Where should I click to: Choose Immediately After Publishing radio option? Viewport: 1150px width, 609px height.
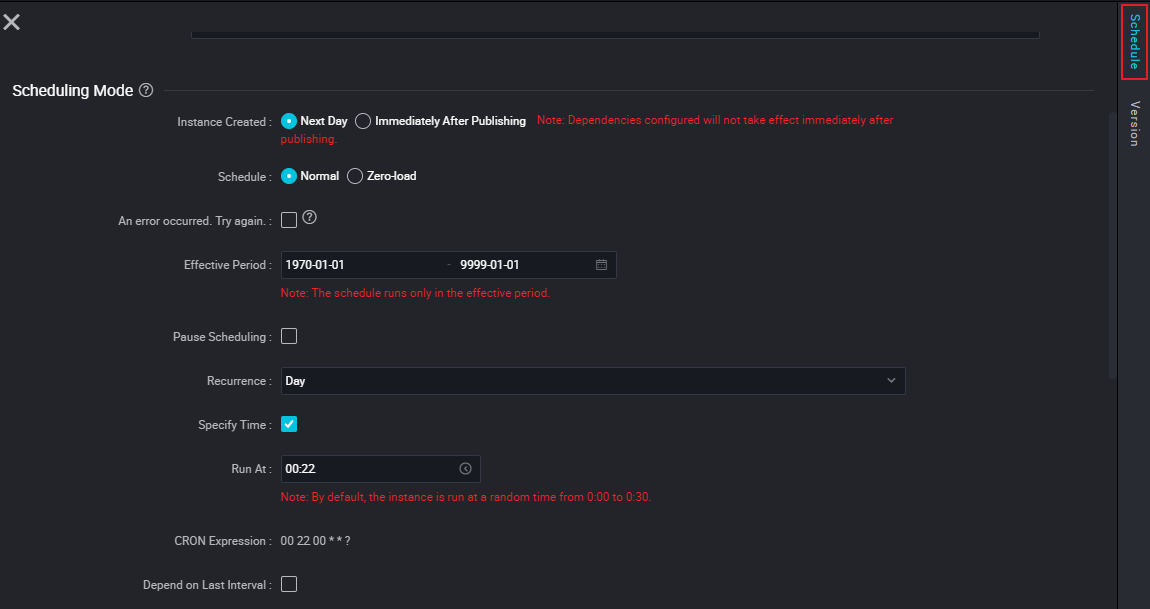pyautogui.click(x=363, y=121)
